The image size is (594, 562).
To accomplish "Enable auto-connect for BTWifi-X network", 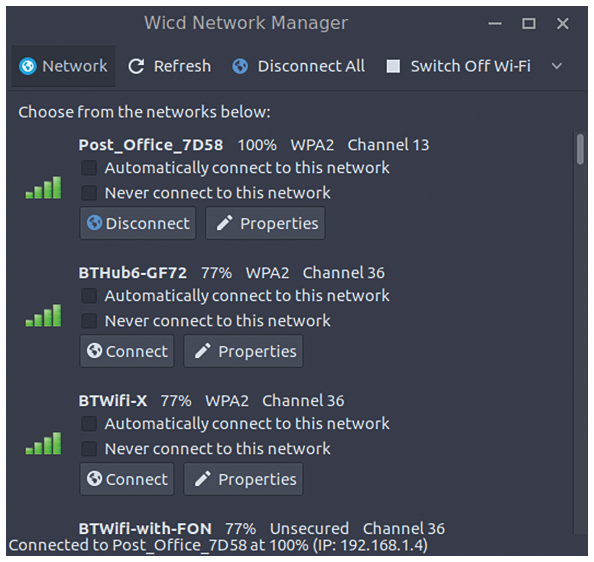I will (x=89, y=423).
